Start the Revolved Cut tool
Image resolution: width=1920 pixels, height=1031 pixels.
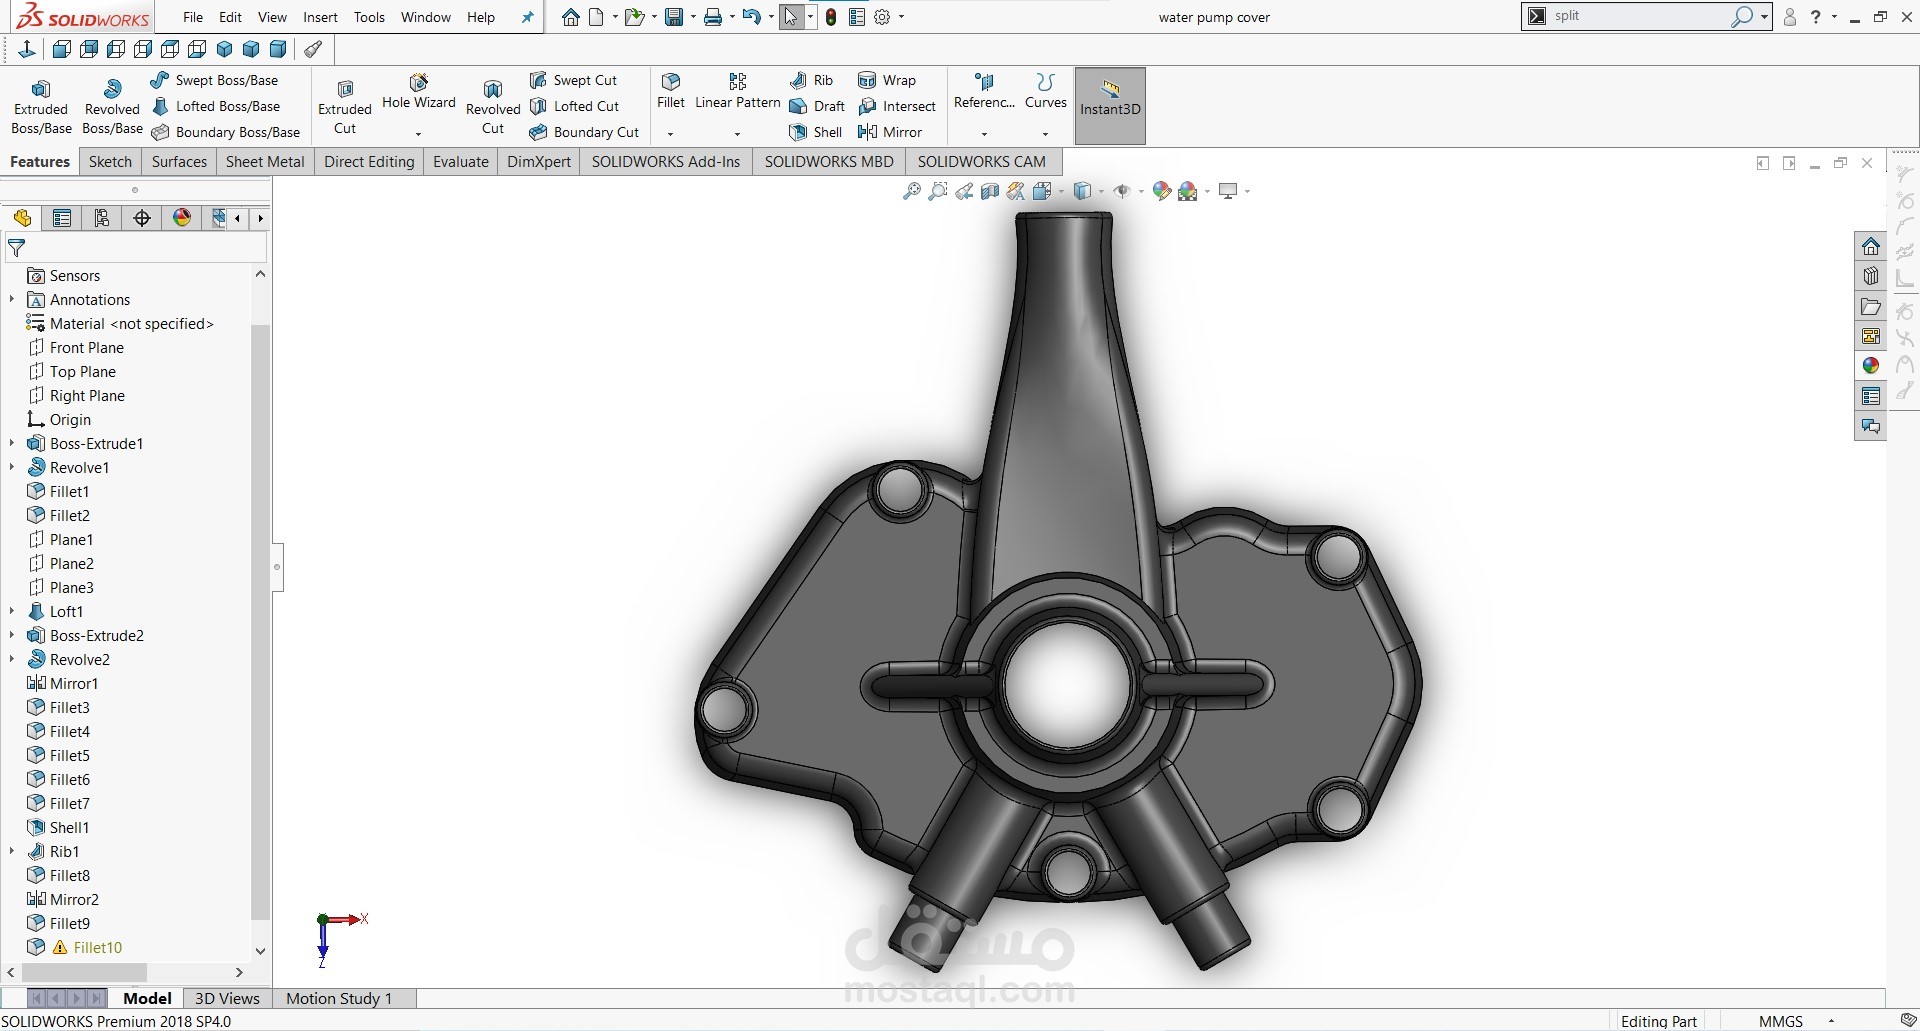[493, 106]
